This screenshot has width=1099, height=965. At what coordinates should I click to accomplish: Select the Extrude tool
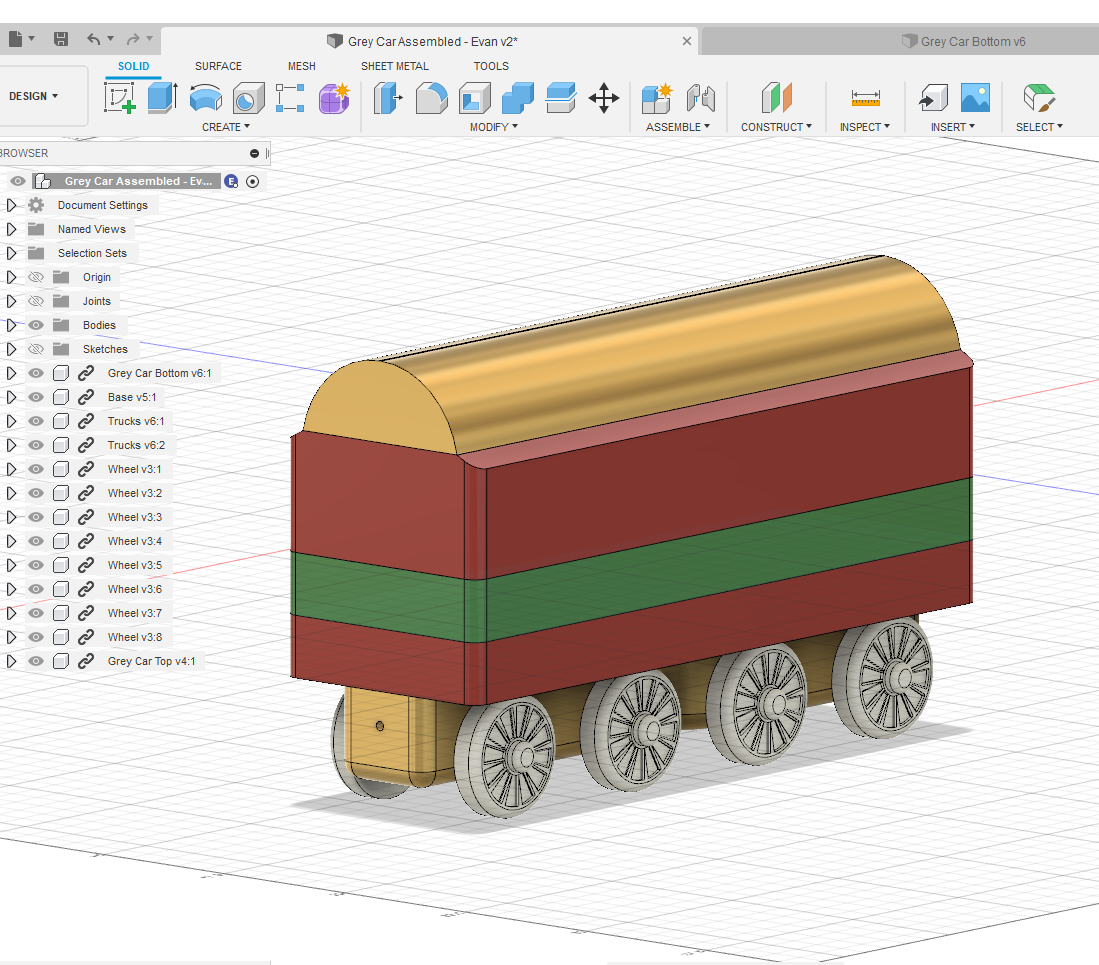point(162,98)
